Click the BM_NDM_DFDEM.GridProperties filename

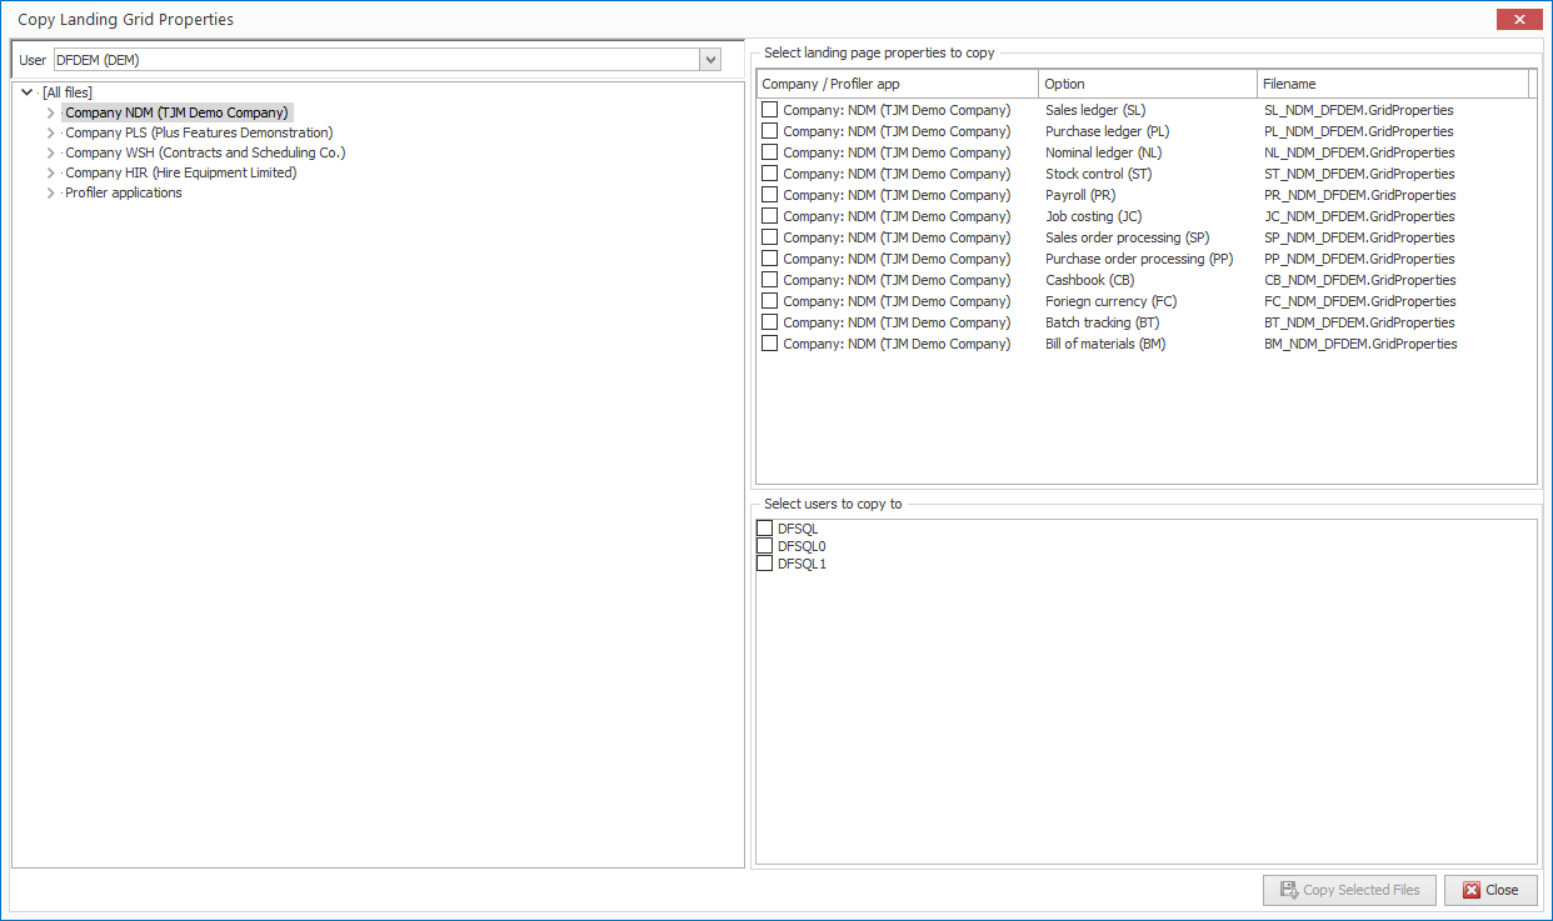click(x=1361, y=343)
